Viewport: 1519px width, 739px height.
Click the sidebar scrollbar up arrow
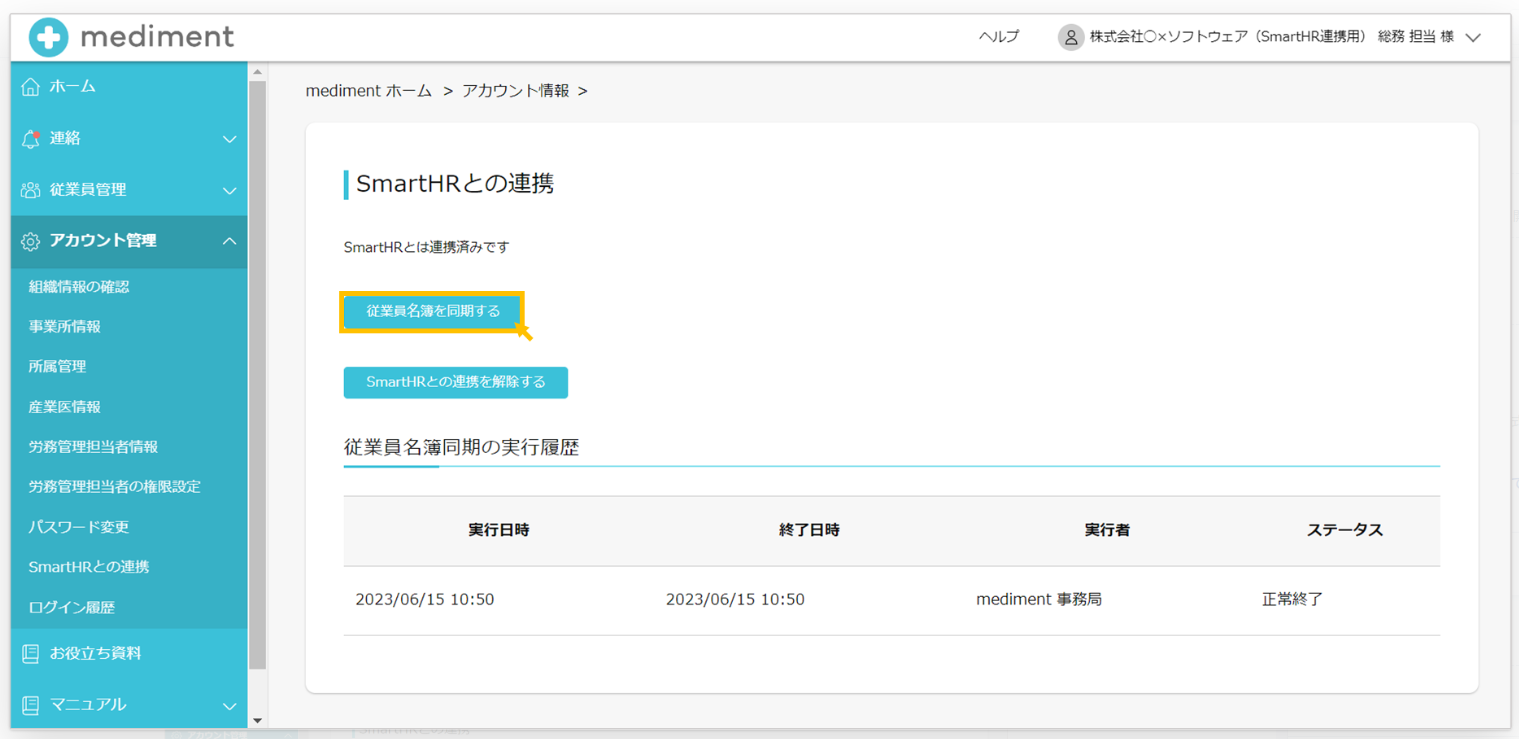(x=257, y=72)
